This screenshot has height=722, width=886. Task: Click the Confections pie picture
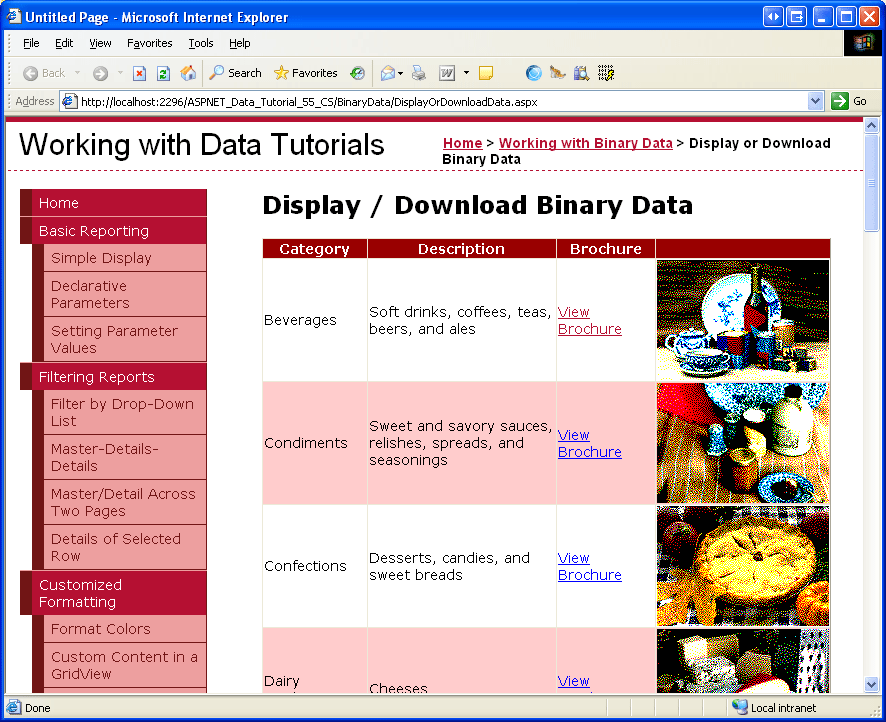click(x=743, y=566)
